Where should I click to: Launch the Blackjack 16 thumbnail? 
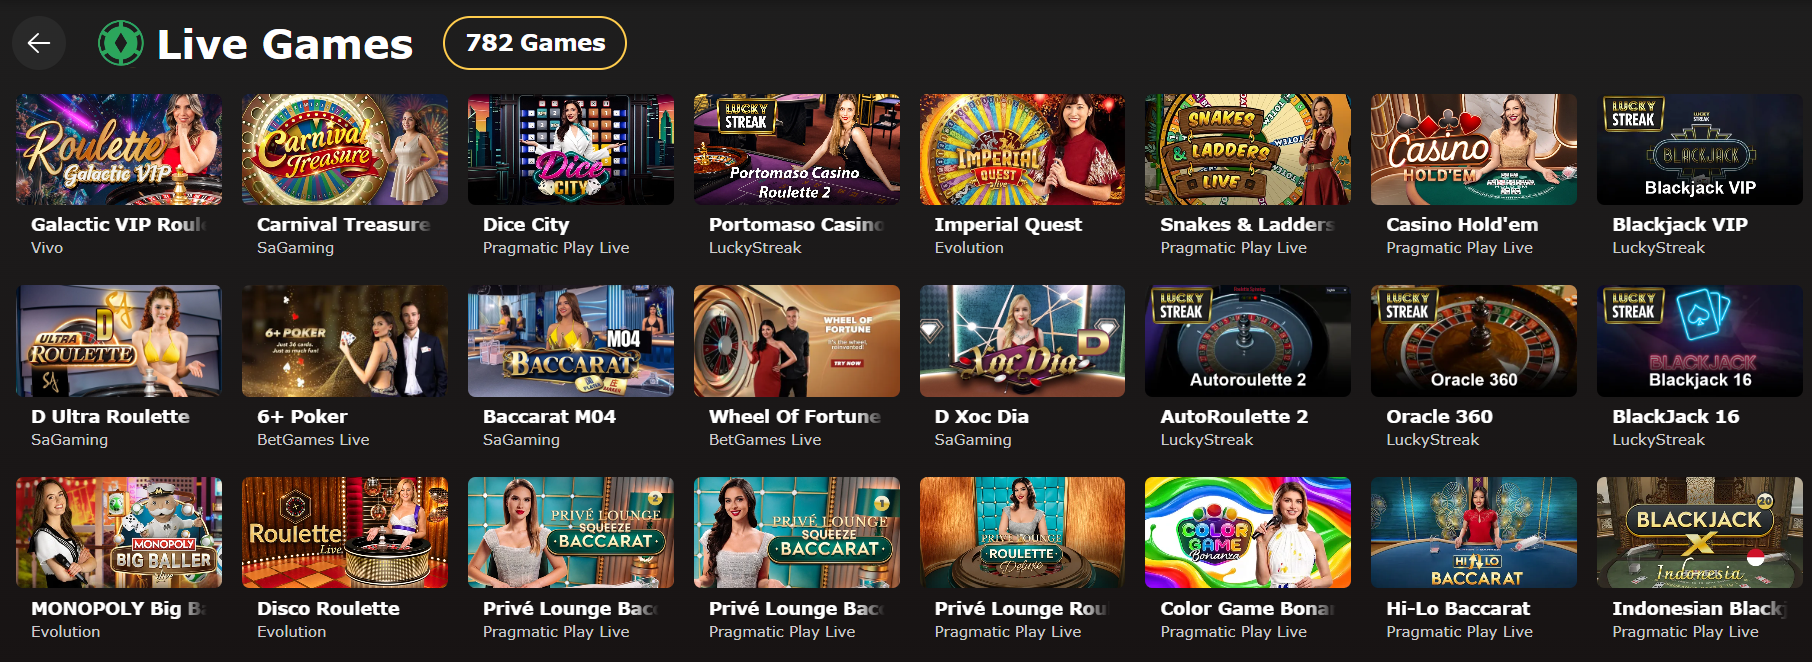pyautogui.click(x=1700, y=341)
